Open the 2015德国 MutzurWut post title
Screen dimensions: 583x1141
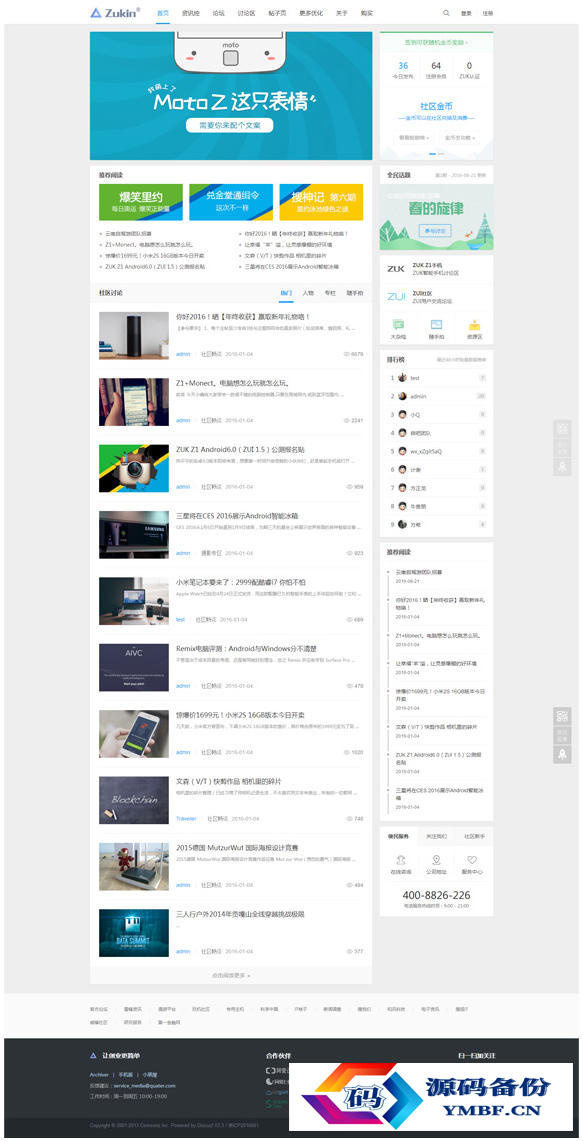click(237, 848)
